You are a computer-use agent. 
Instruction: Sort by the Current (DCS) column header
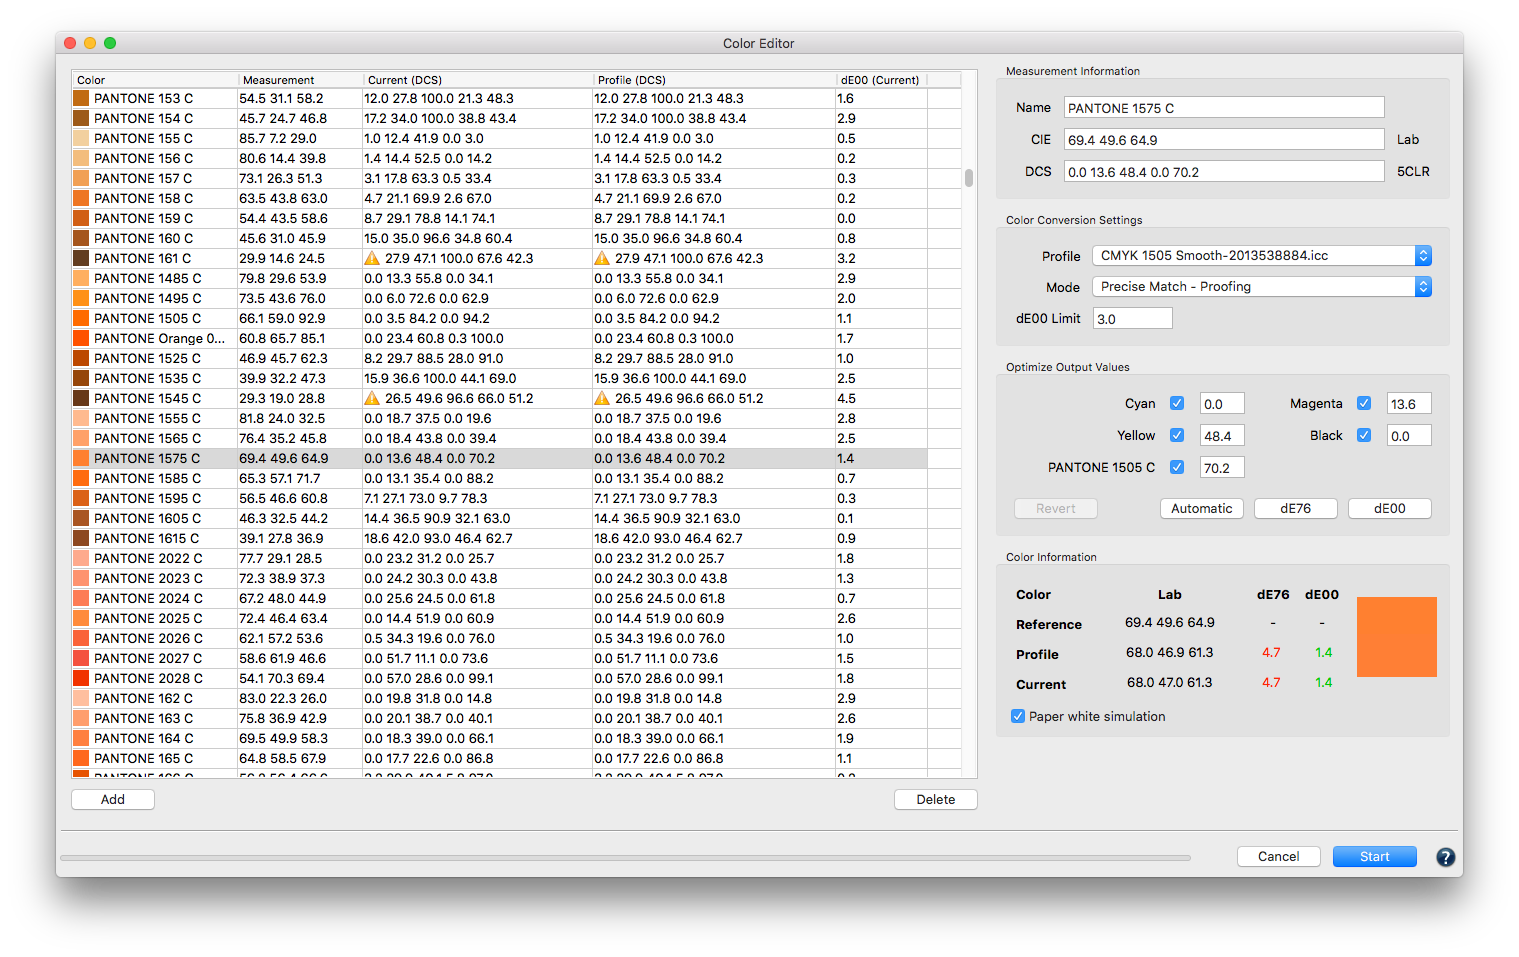[478, 80]
